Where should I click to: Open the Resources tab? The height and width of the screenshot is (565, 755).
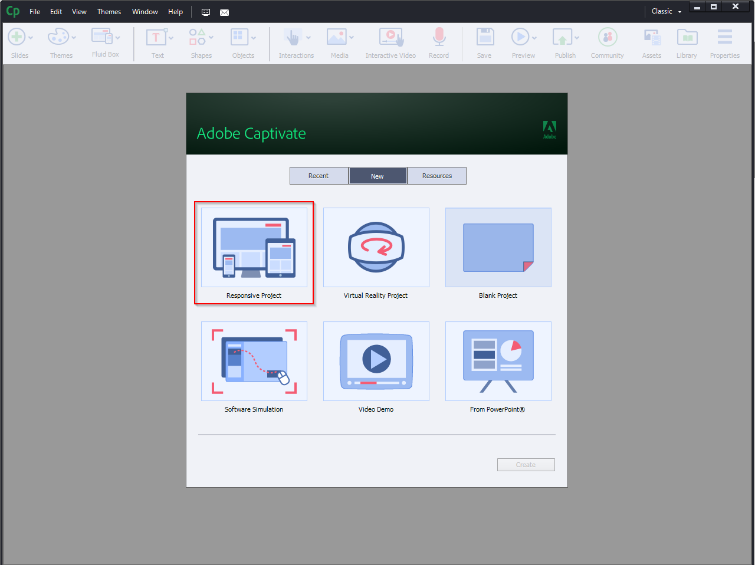point(437,176)
